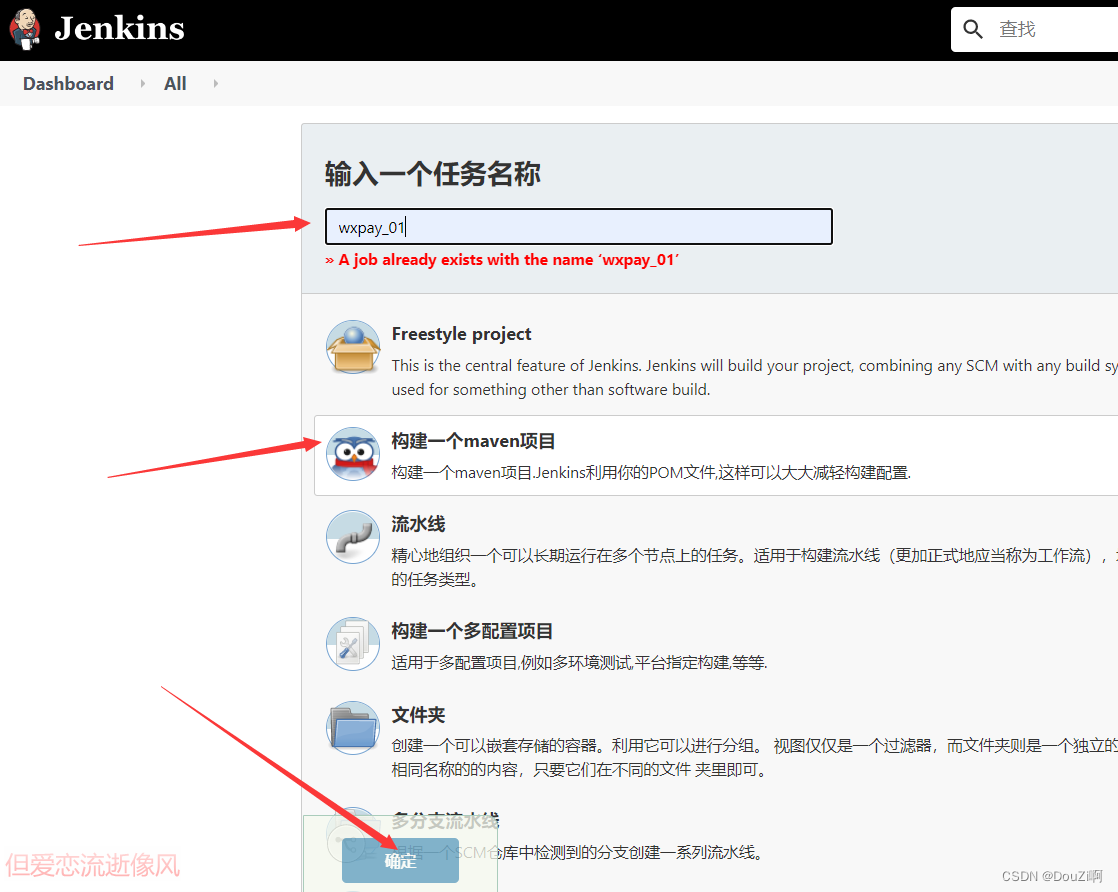This screenshot has width=1118, height=892.
Task: Choose the Freestyle project title
Action: click(461, 334)
